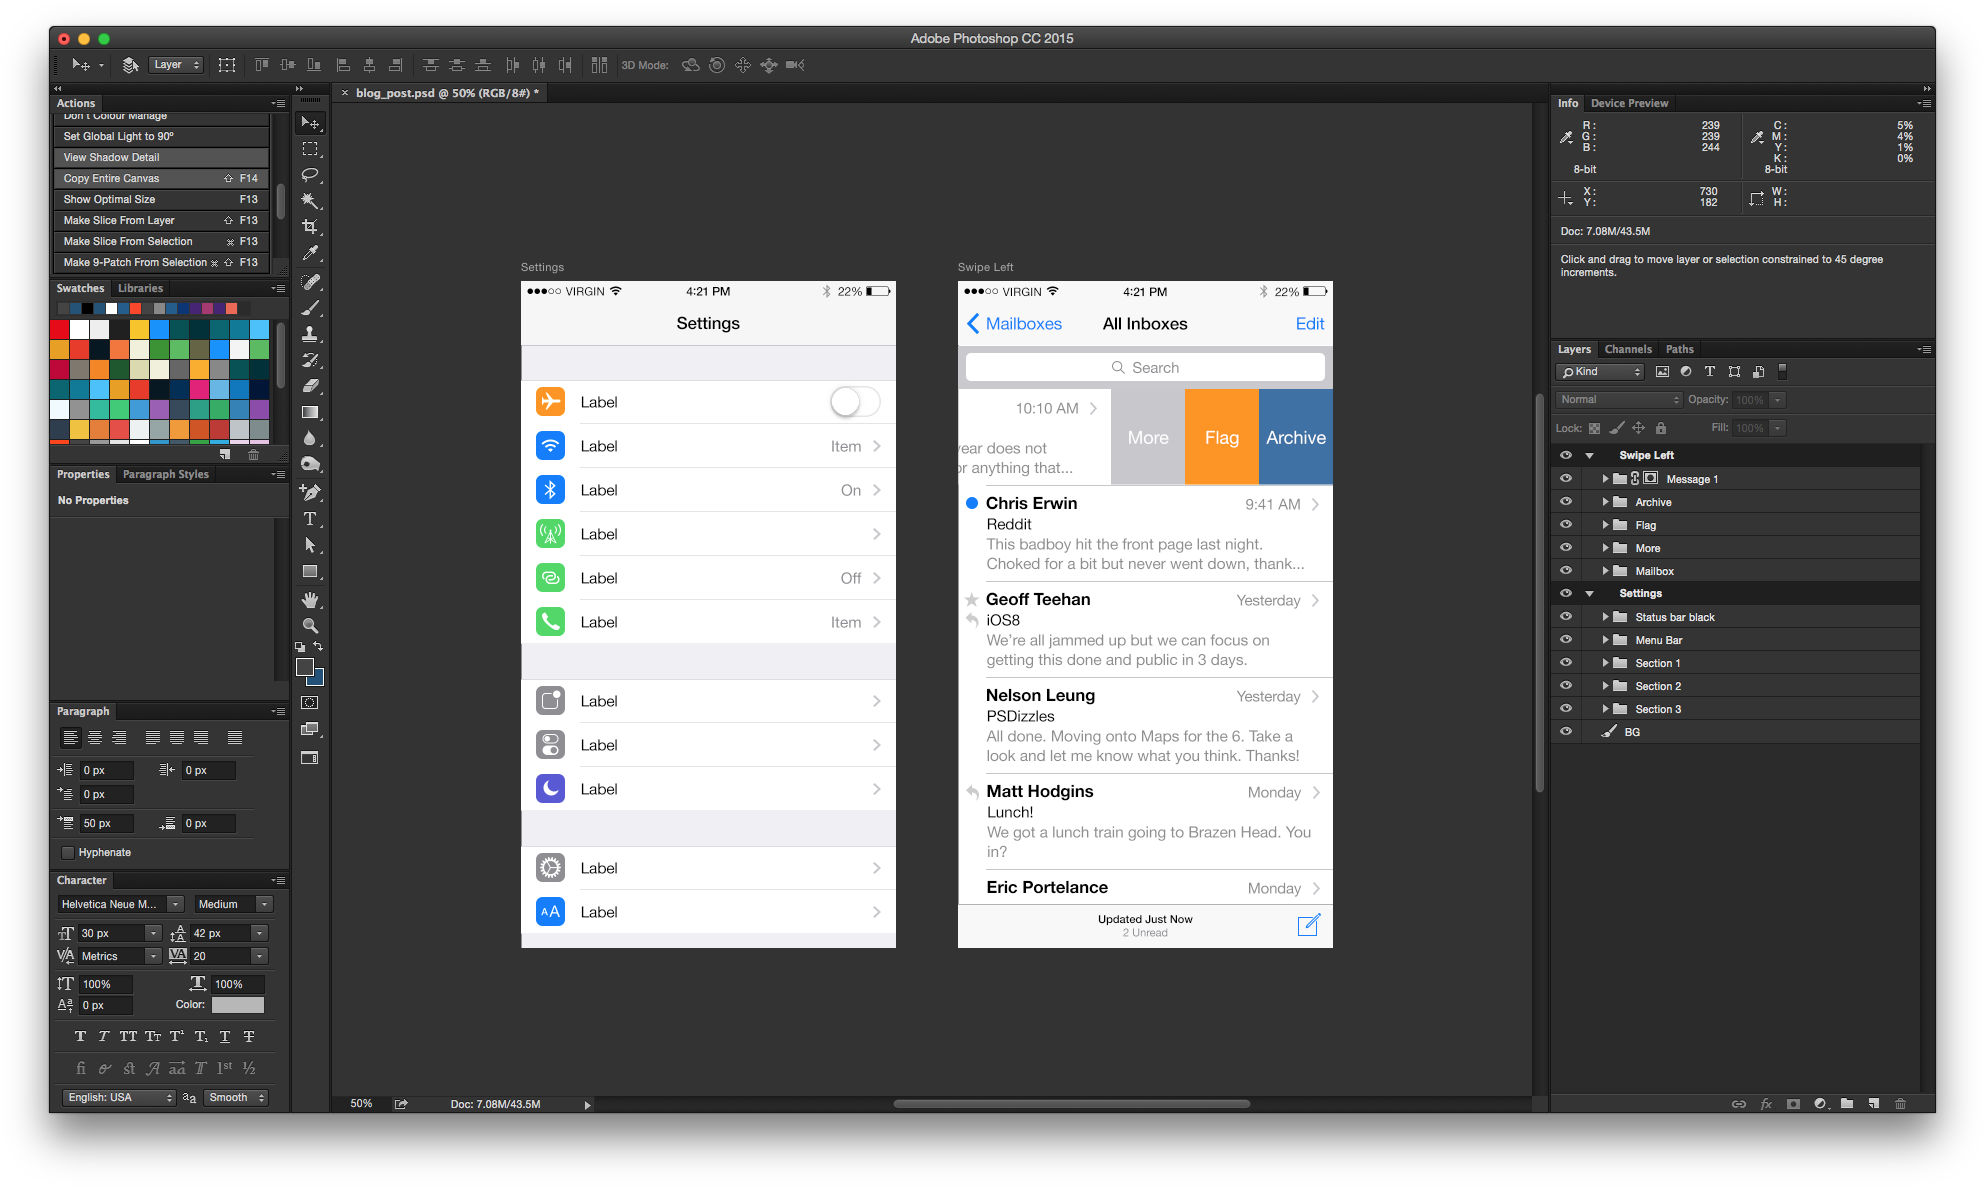Select the Move tool in the toolbox
This screenshot has width=1984, height=1186.
[x=310, y=123]
